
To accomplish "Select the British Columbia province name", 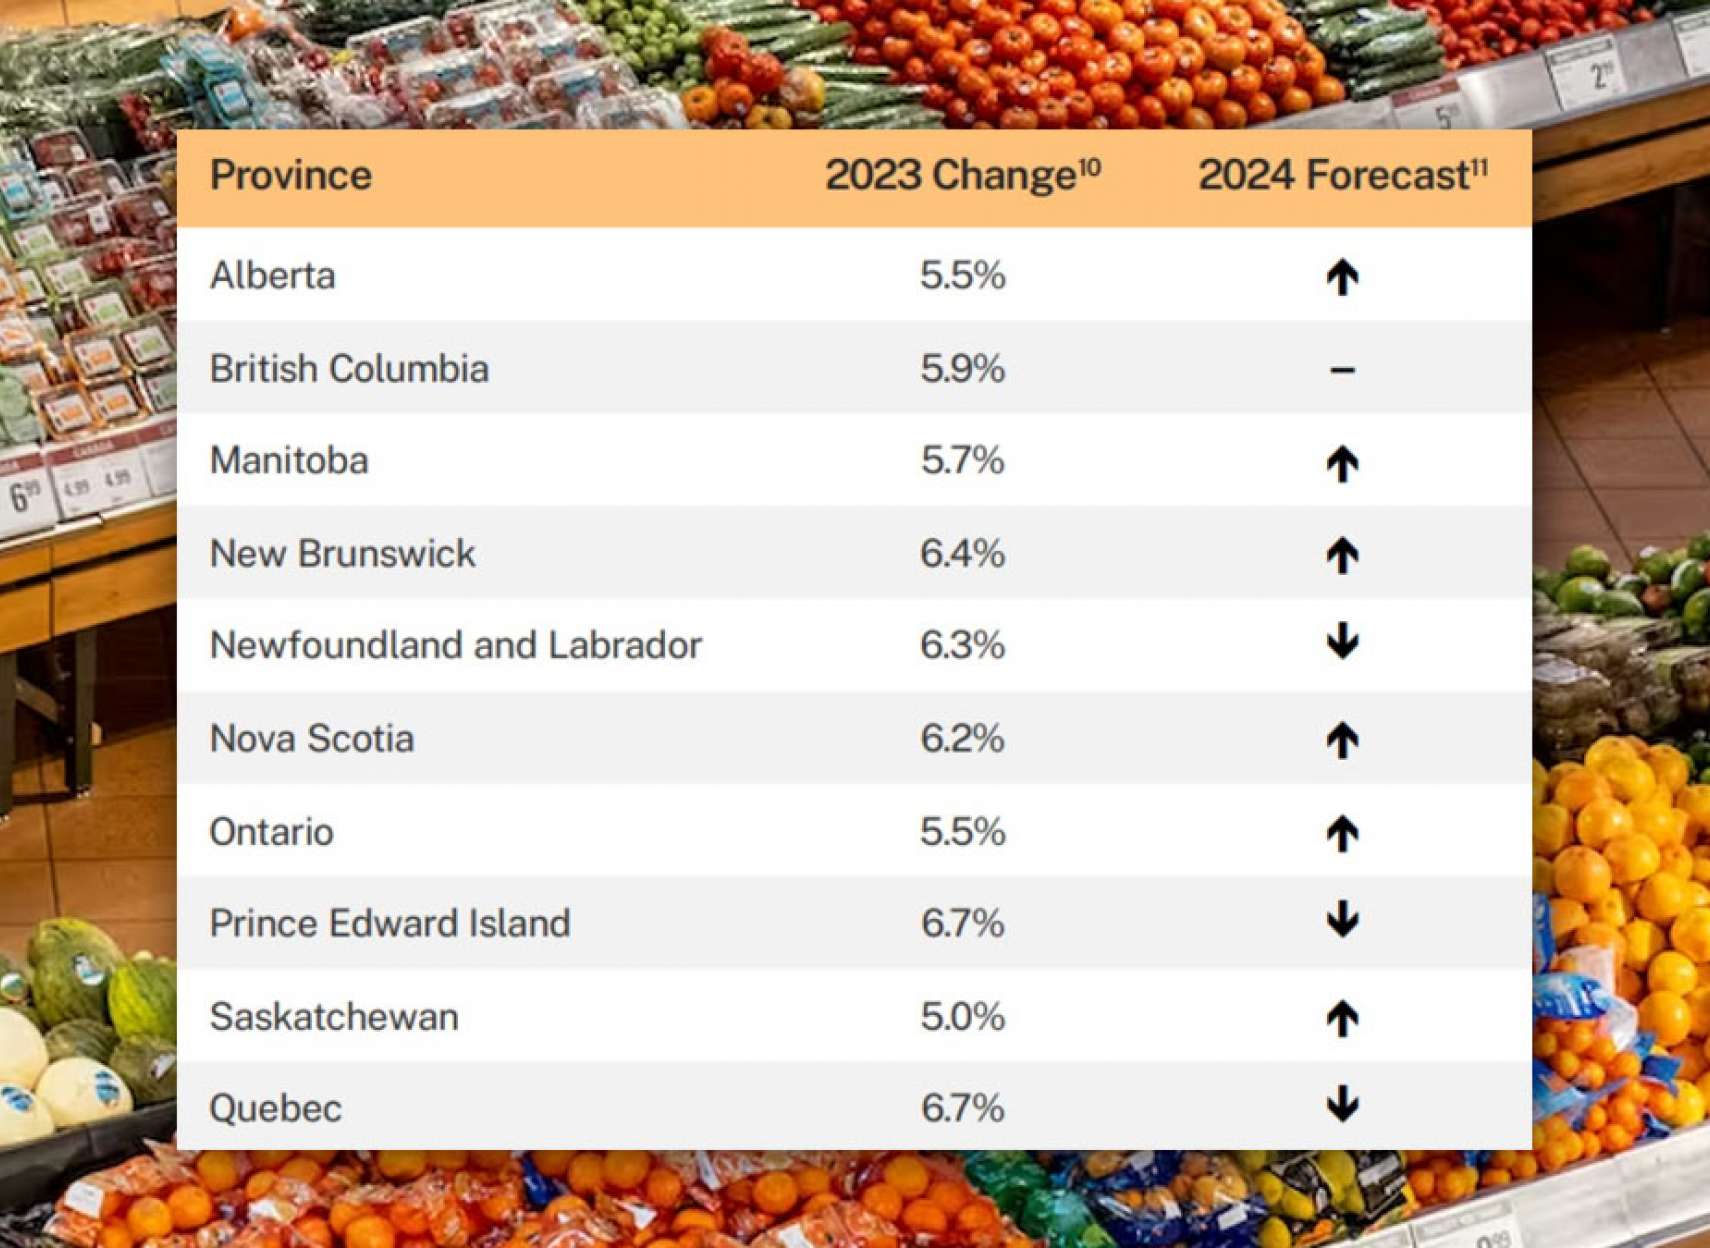I will pos(349,369).
